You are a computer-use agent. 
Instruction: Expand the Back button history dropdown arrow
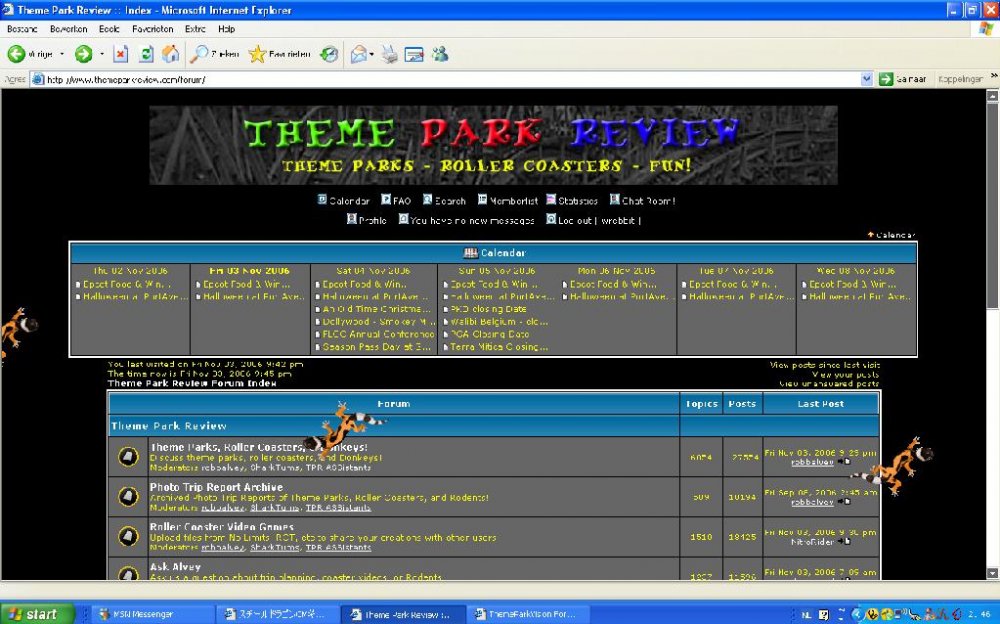[62, 54]
